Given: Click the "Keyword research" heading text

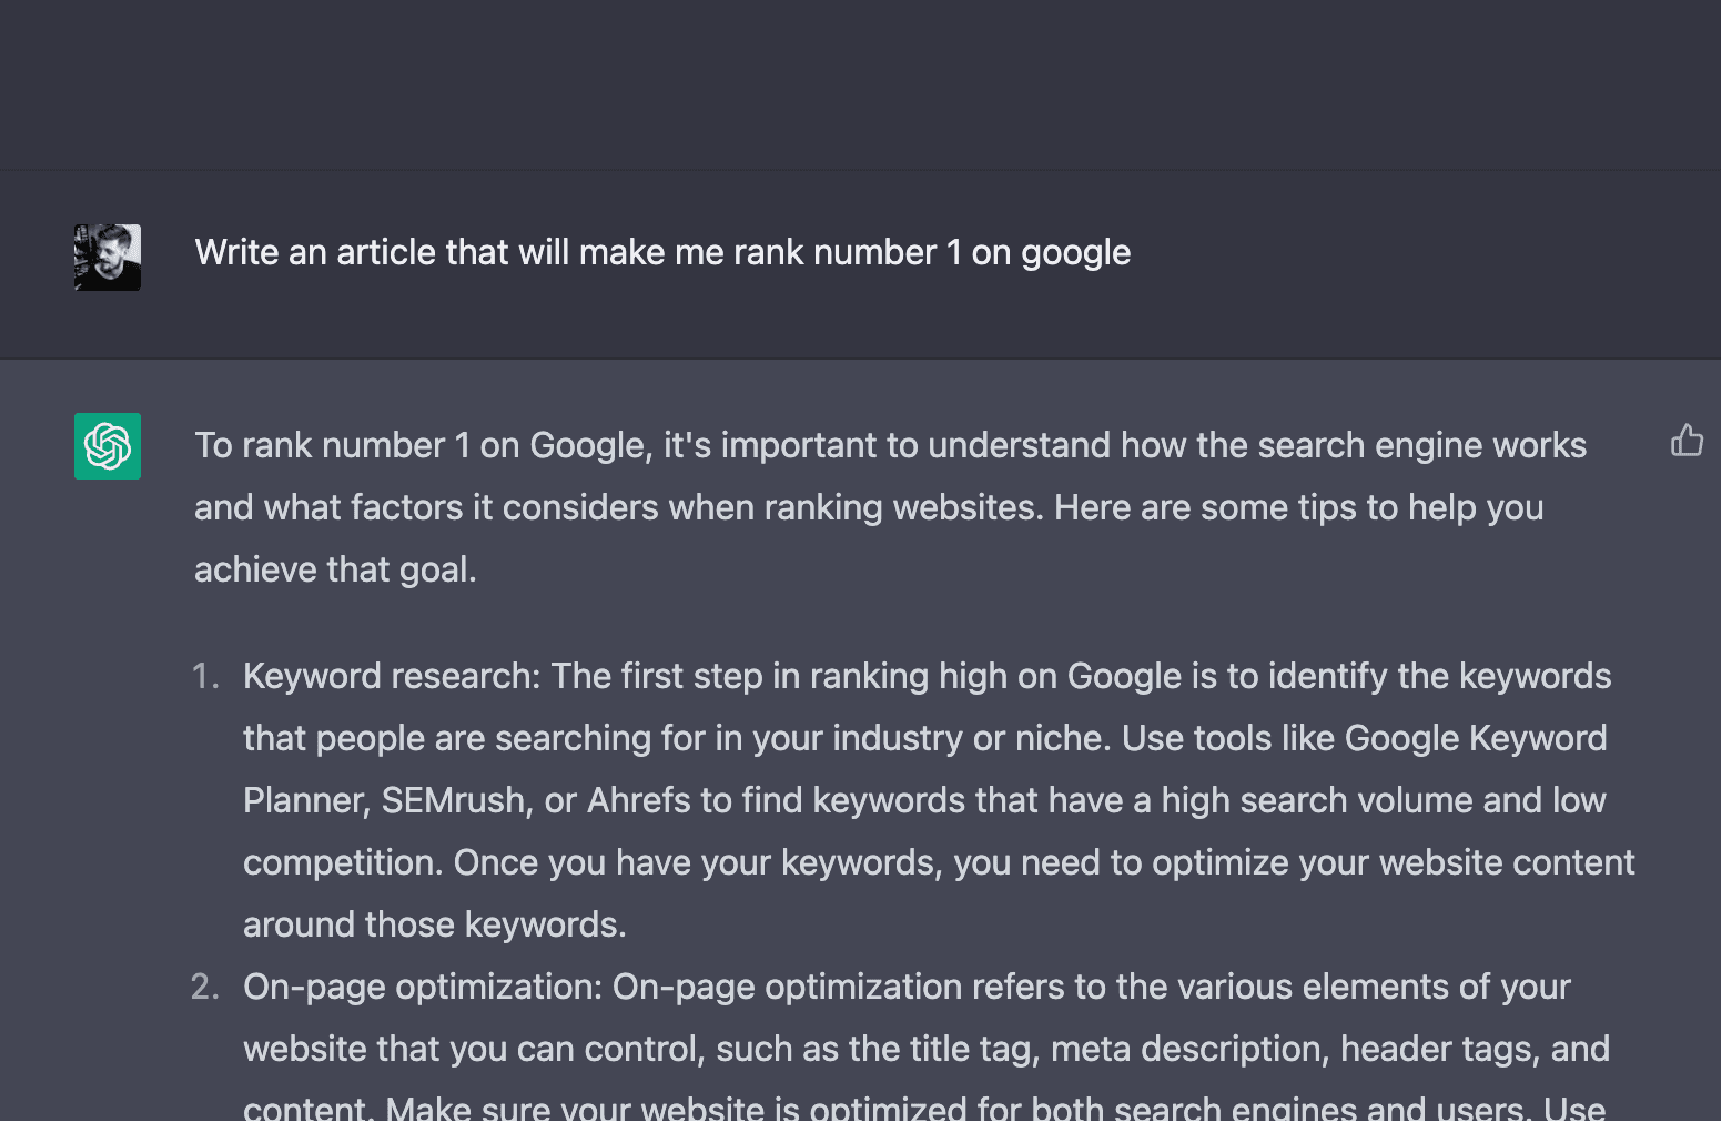Looking at the screenshot, I should 389,677.
